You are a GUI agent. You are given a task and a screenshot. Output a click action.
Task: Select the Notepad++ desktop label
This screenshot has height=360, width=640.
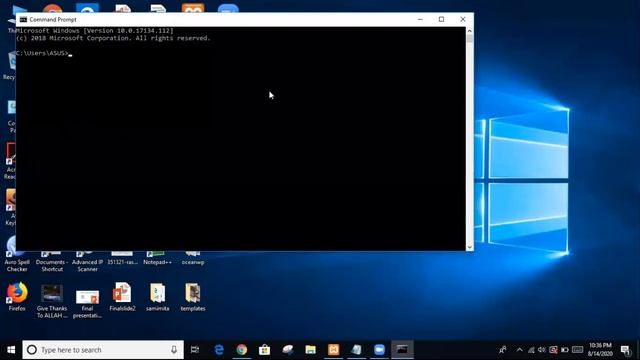click(158, 262)
